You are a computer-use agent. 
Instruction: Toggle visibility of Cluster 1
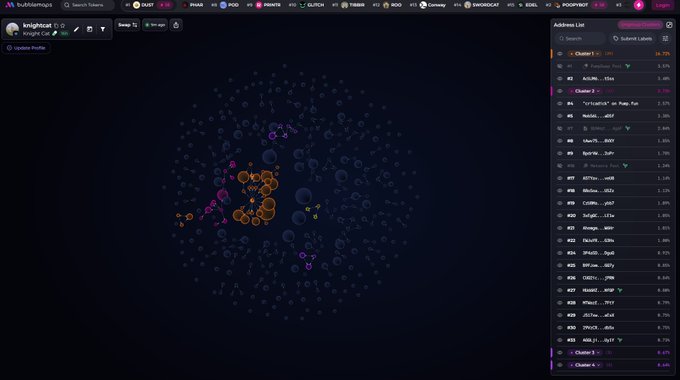click(560, 54)
